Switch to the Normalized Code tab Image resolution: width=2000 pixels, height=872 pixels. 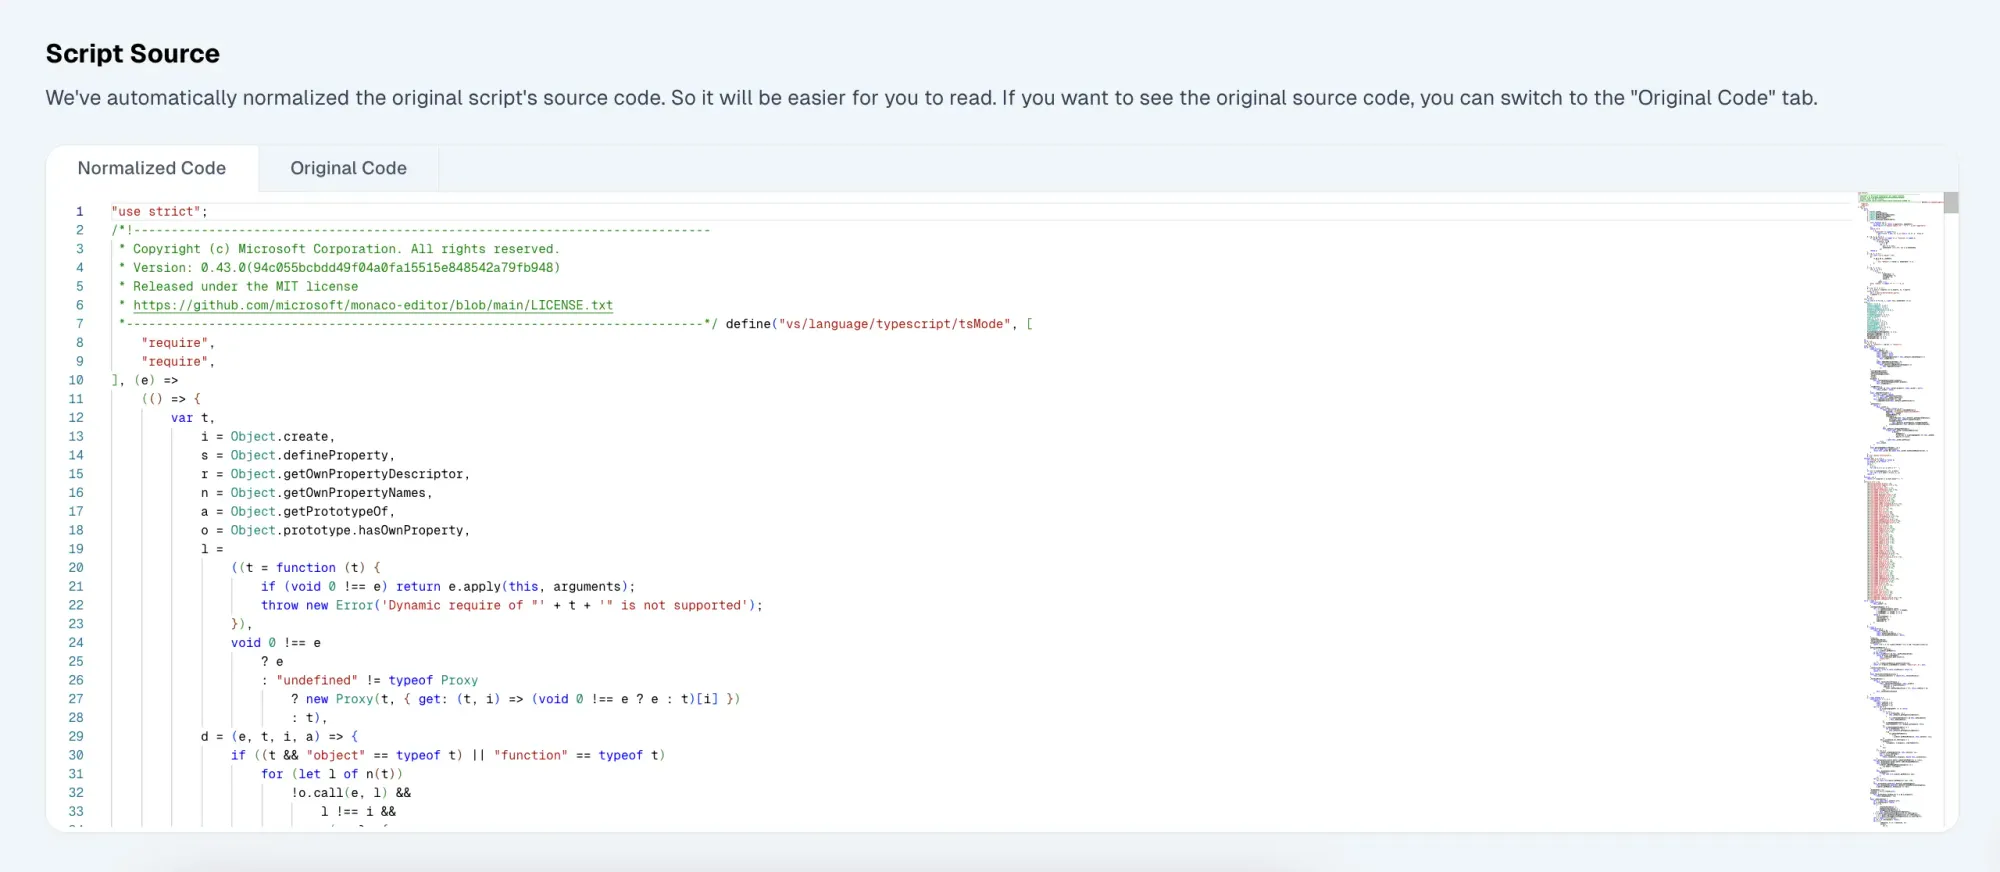click(152, 168)
